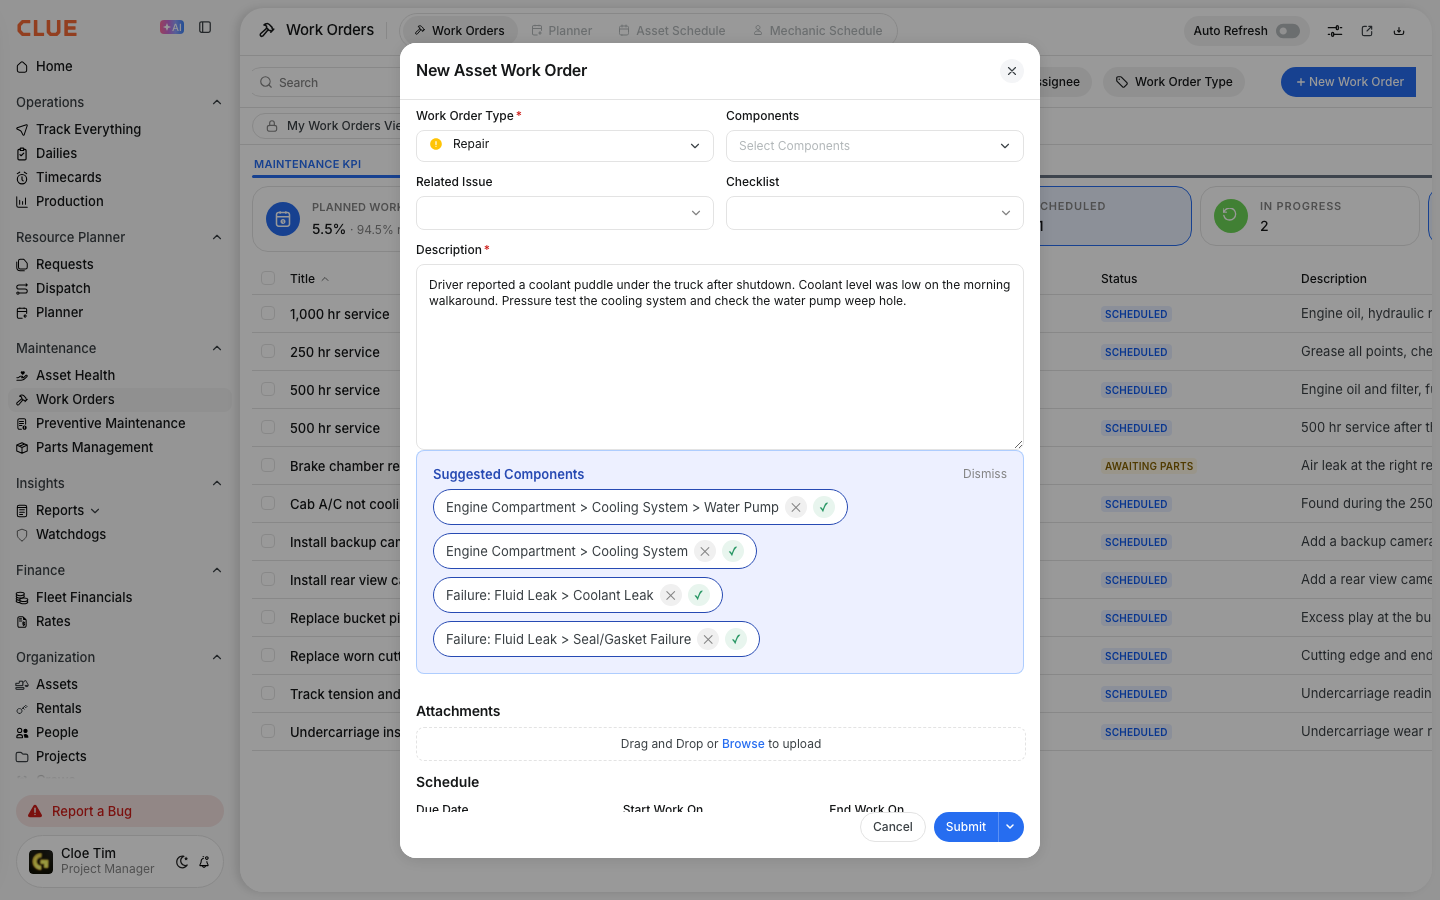Accept Engine Compartment > Cooling System suggestion
The height and width of the screenshot is (900, 1440).
tap(732, 551)
